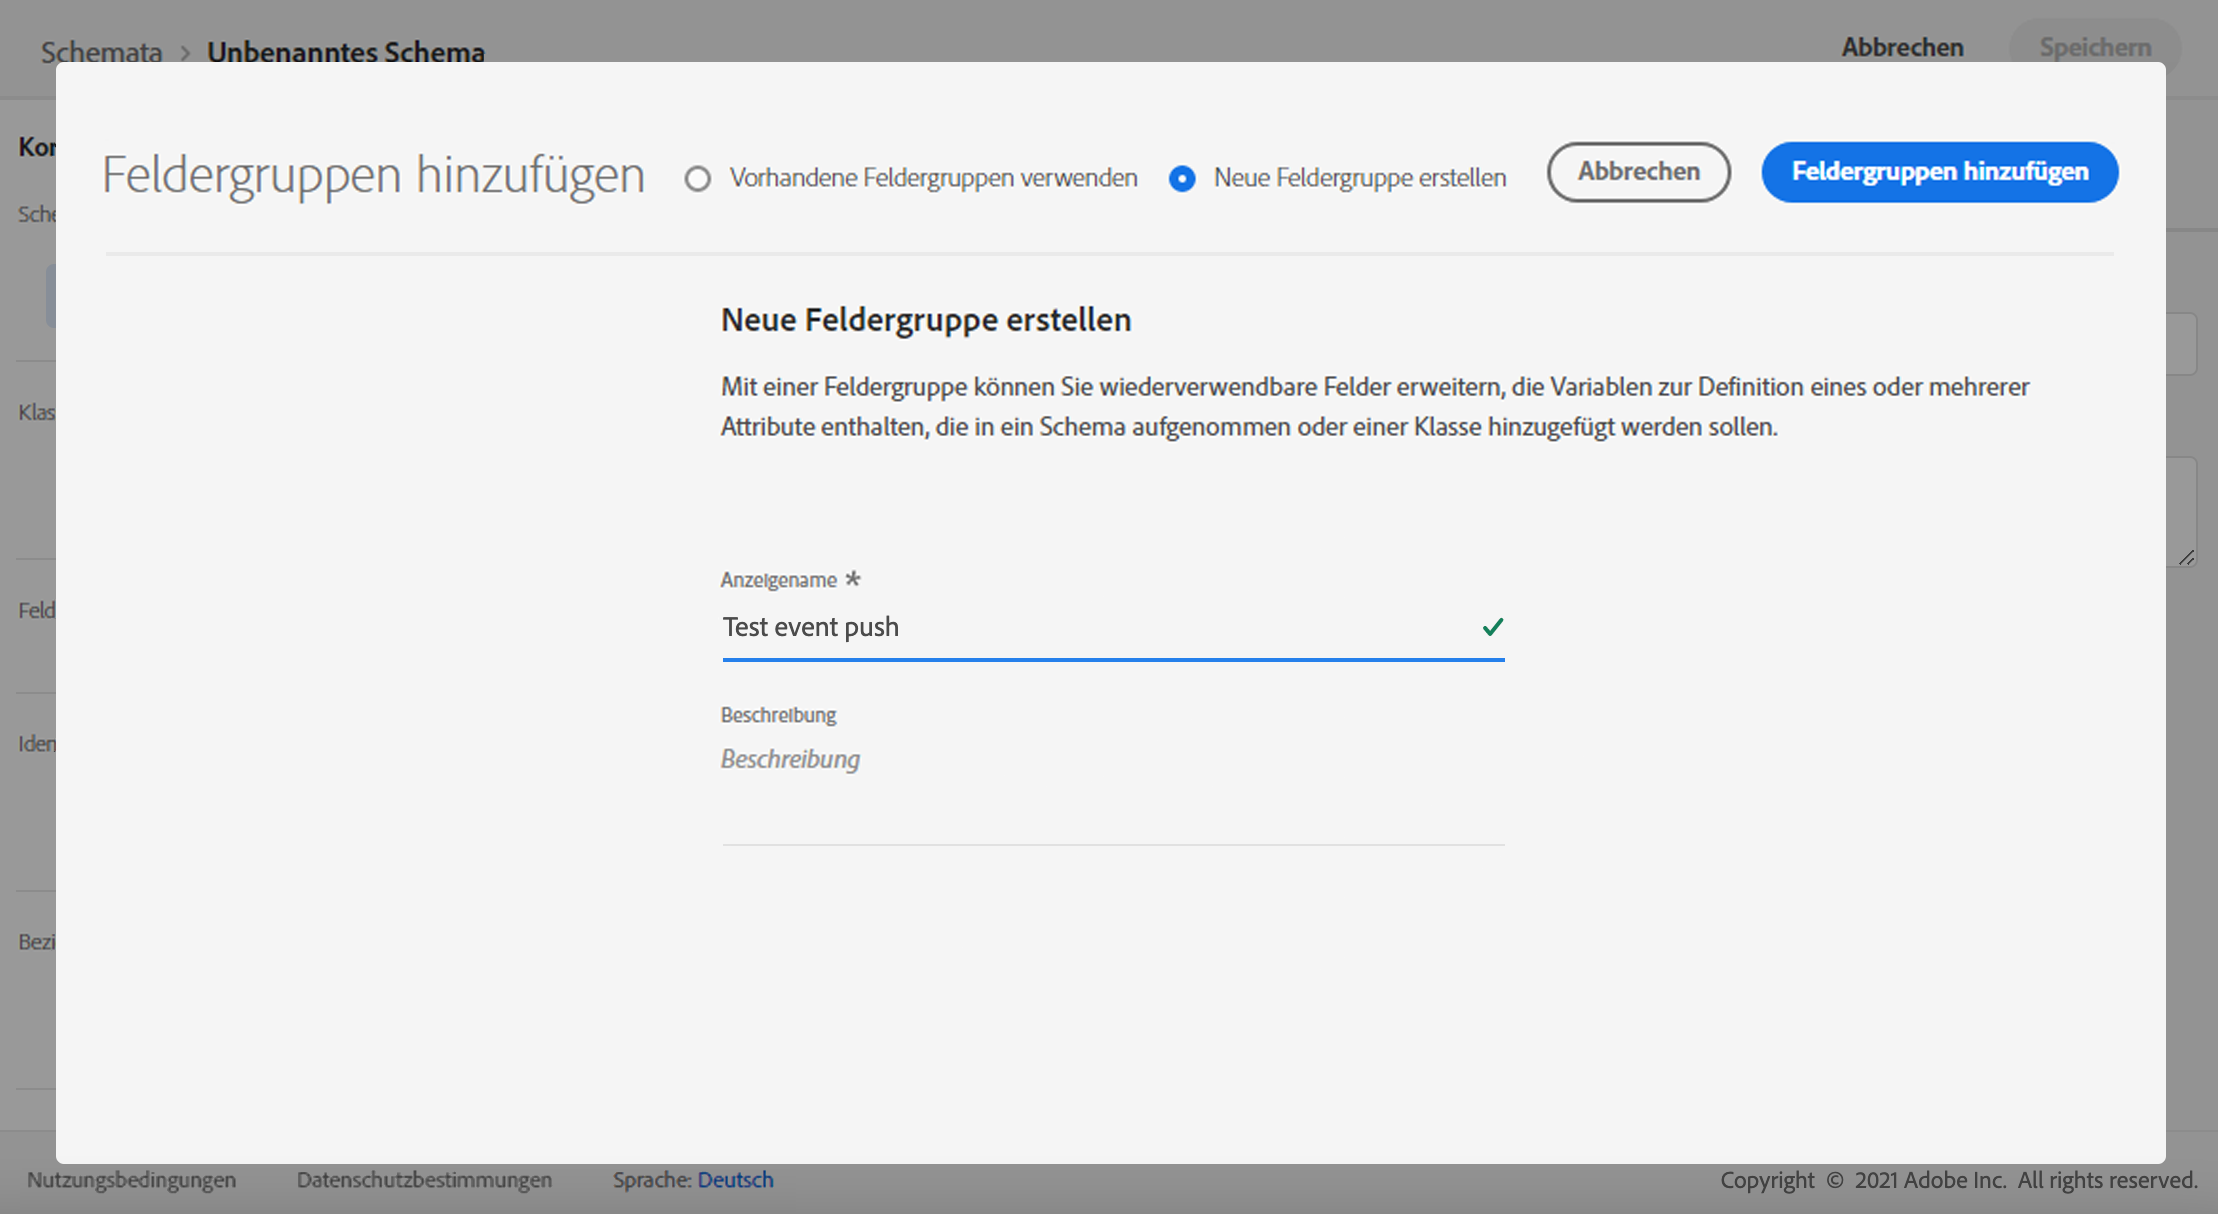Click the top-bar Abbrechen button
The image size is (2218, 1214).
[1902, 47]
